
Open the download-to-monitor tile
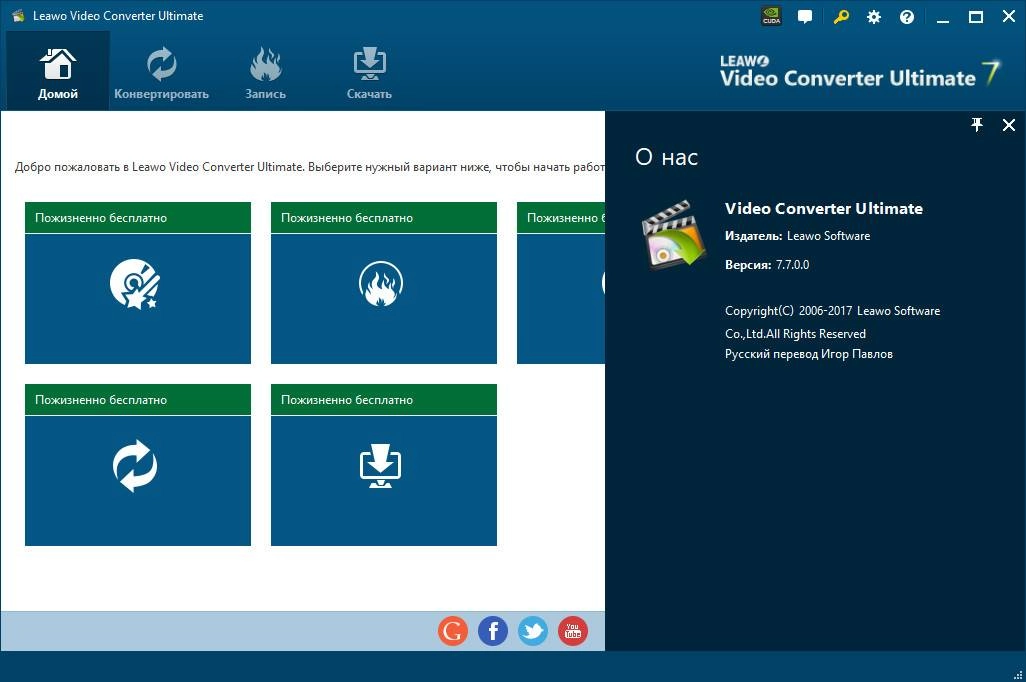click(383, 480)
